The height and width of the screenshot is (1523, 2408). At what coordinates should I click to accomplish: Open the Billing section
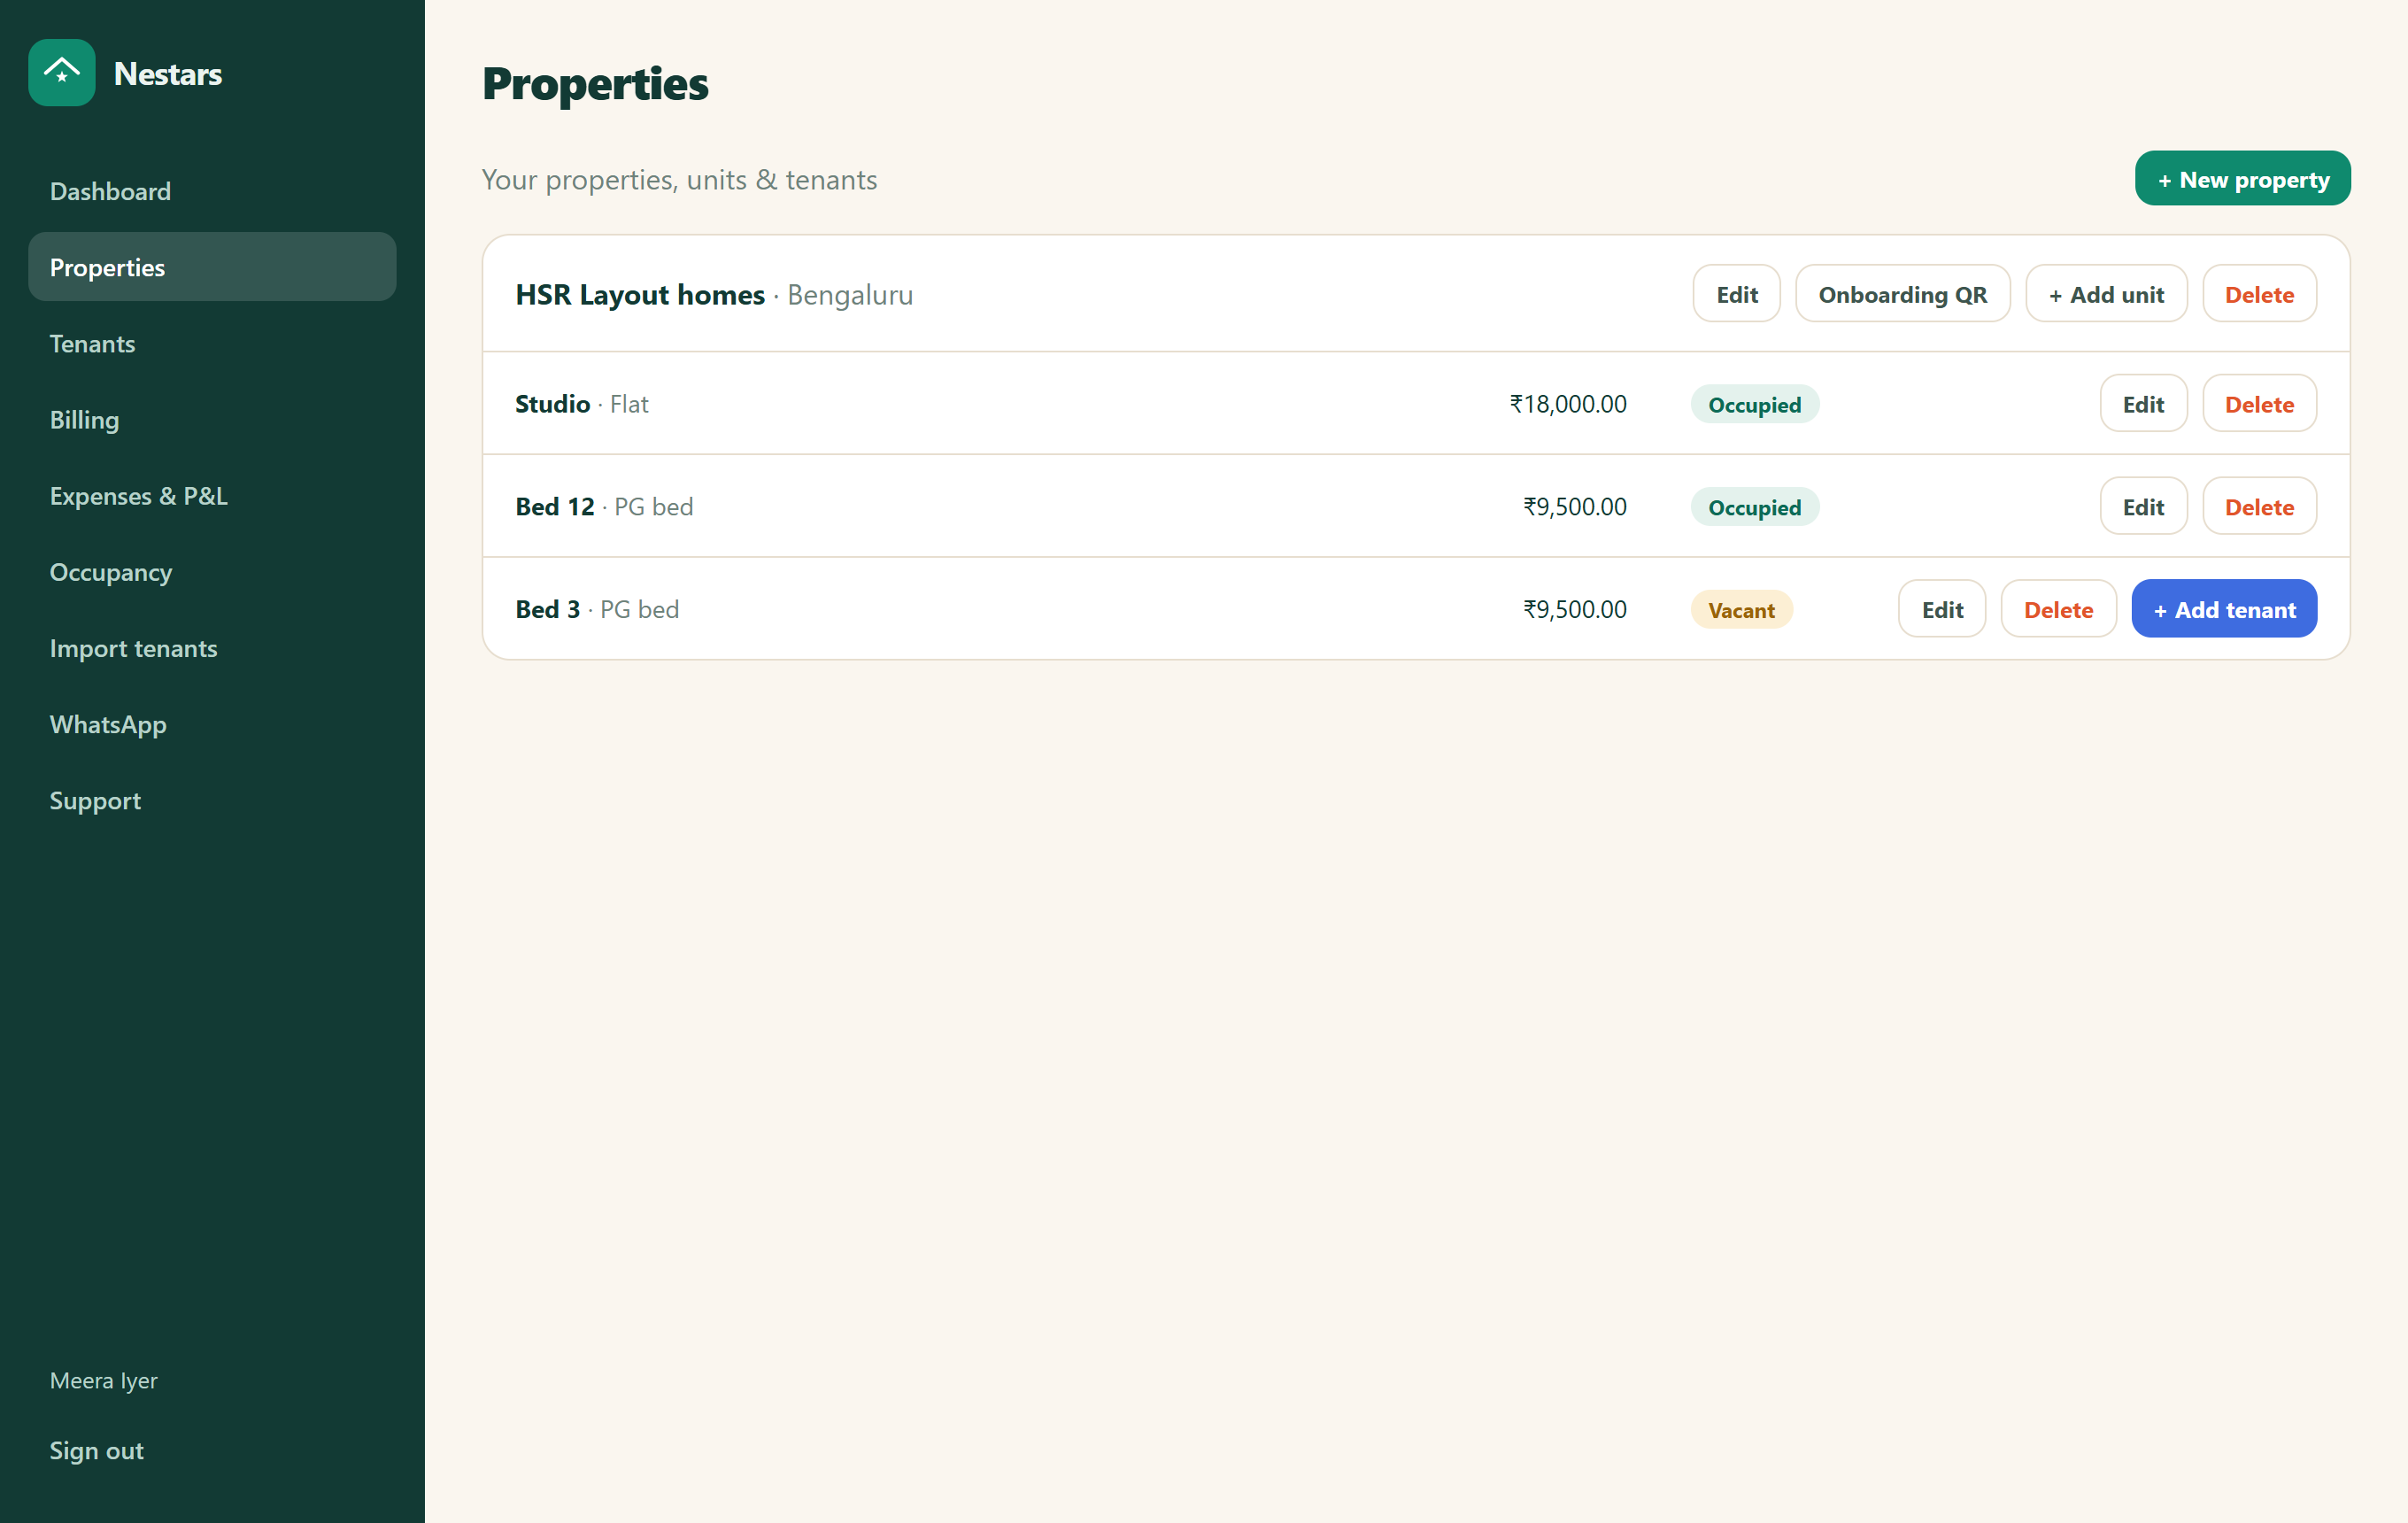point(212,419)
